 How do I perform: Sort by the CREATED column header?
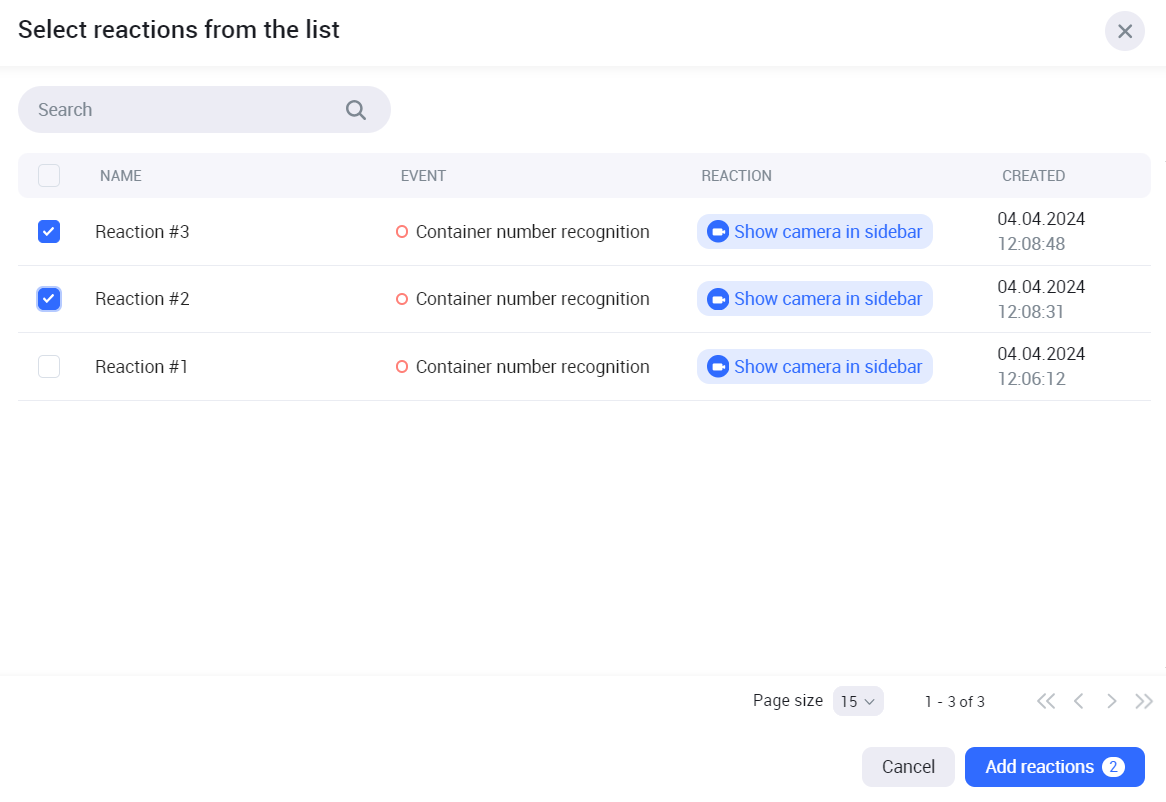click(1033, 176)
